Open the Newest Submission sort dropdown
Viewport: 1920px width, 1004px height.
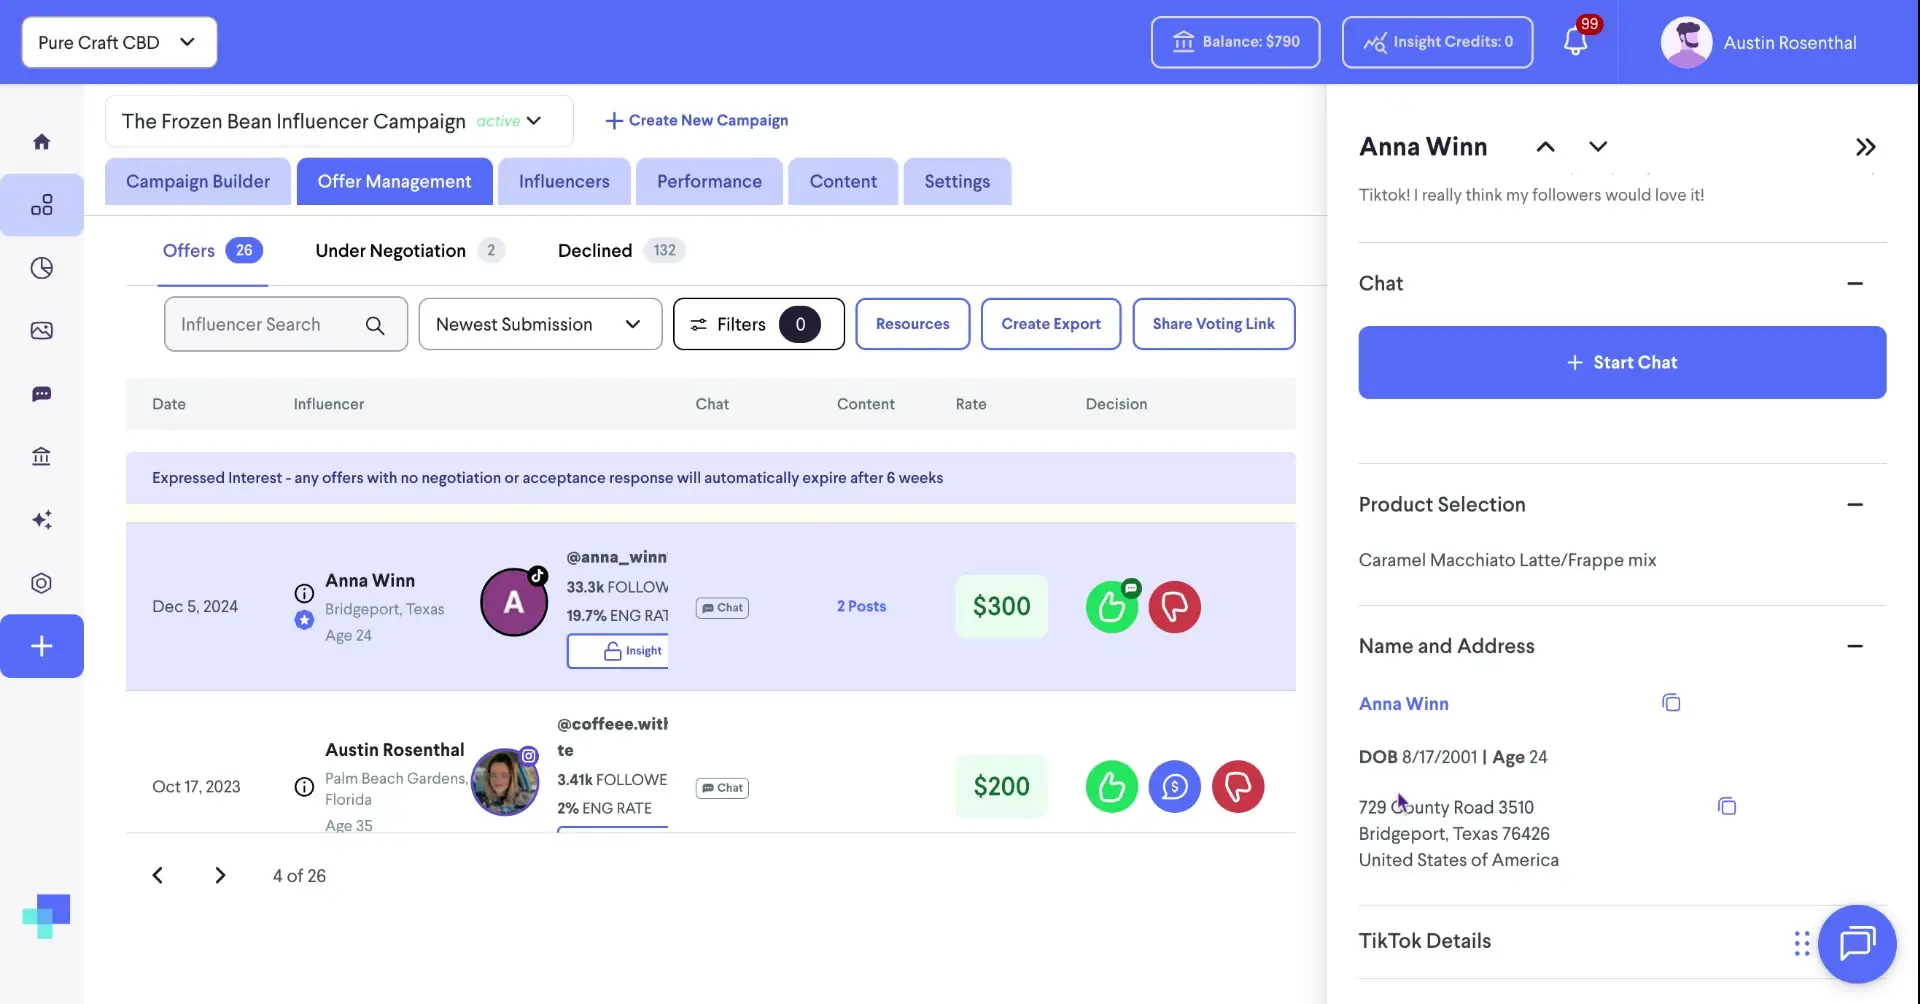pyautogui.click(x=540, y=324)
